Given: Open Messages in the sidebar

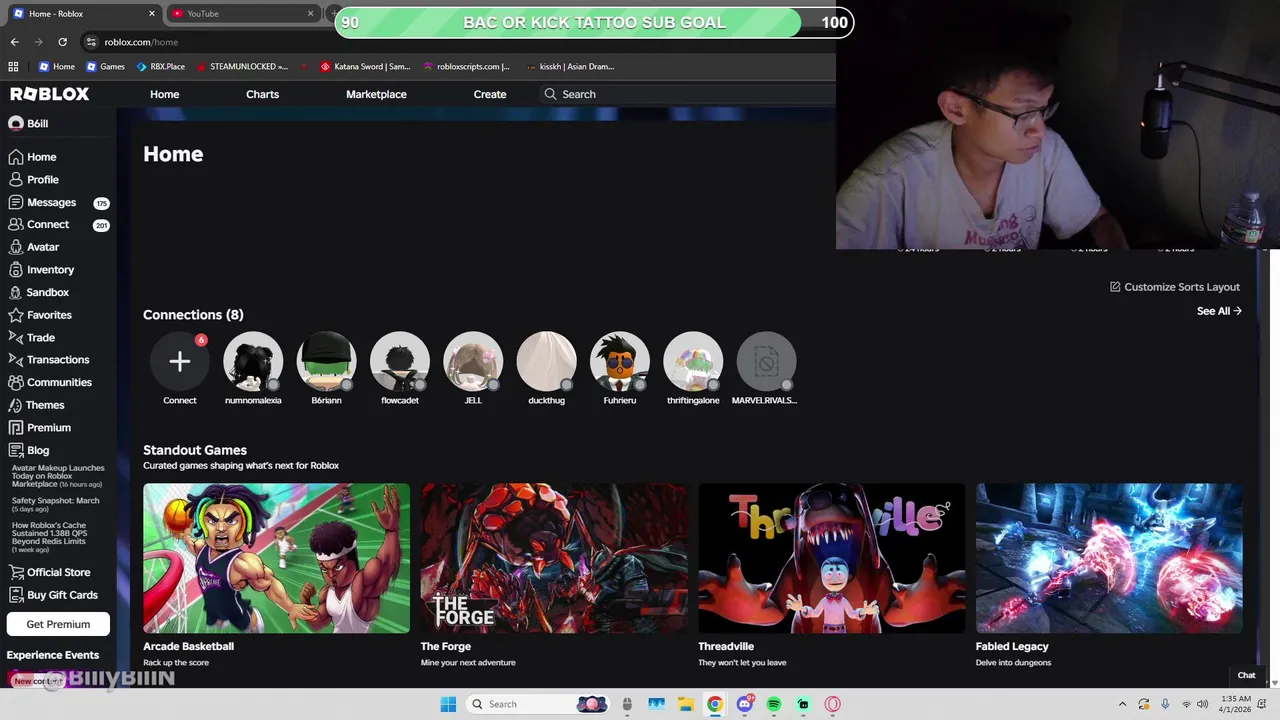Looking at the screenshot, I should 41,202.
